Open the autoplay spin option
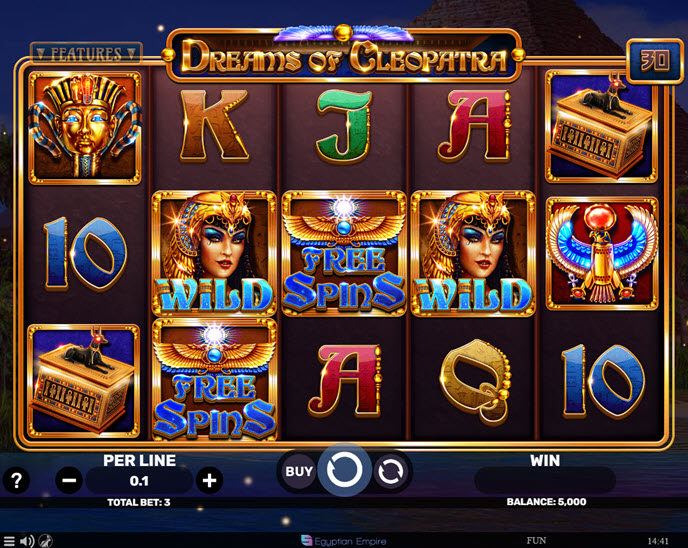The width and height of the screenshot is (688, 548). (x=390, y=472)
